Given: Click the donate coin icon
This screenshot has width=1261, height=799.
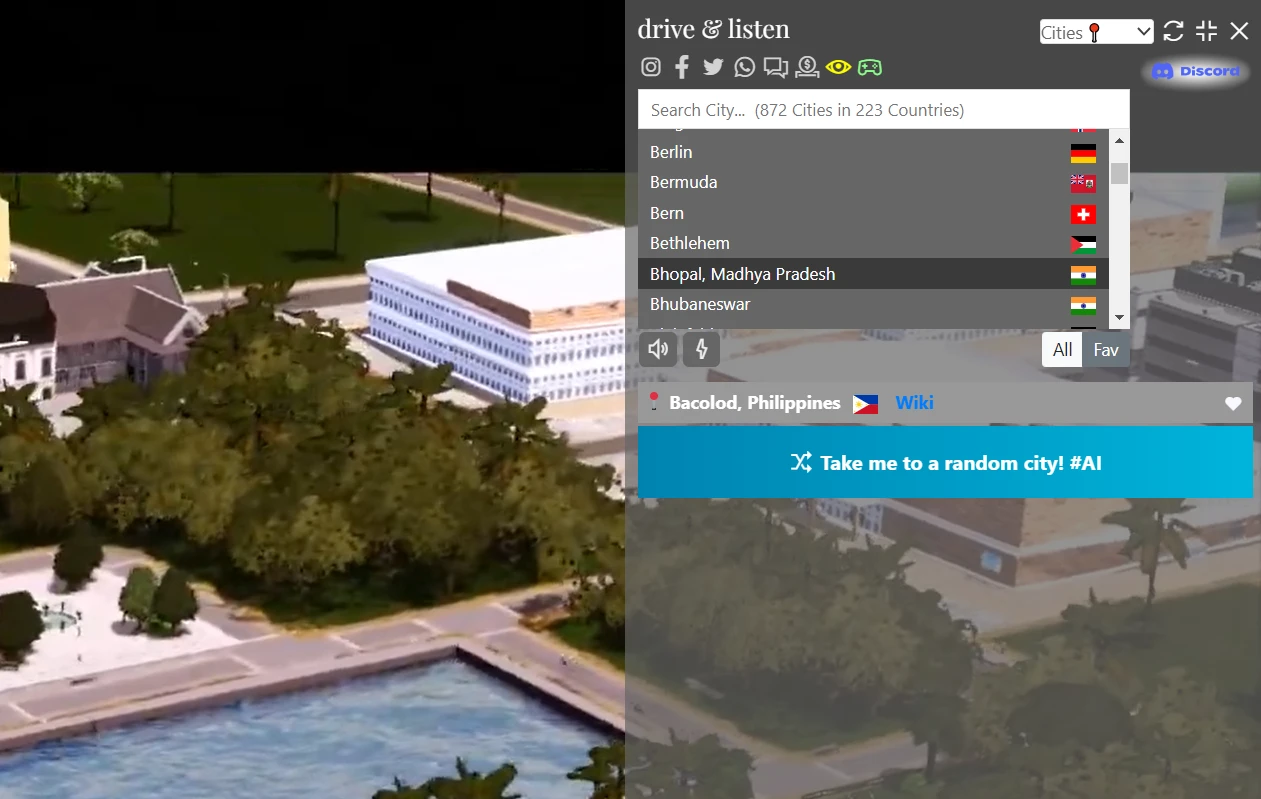Looking at the screenshot, I should coord(807,67).
